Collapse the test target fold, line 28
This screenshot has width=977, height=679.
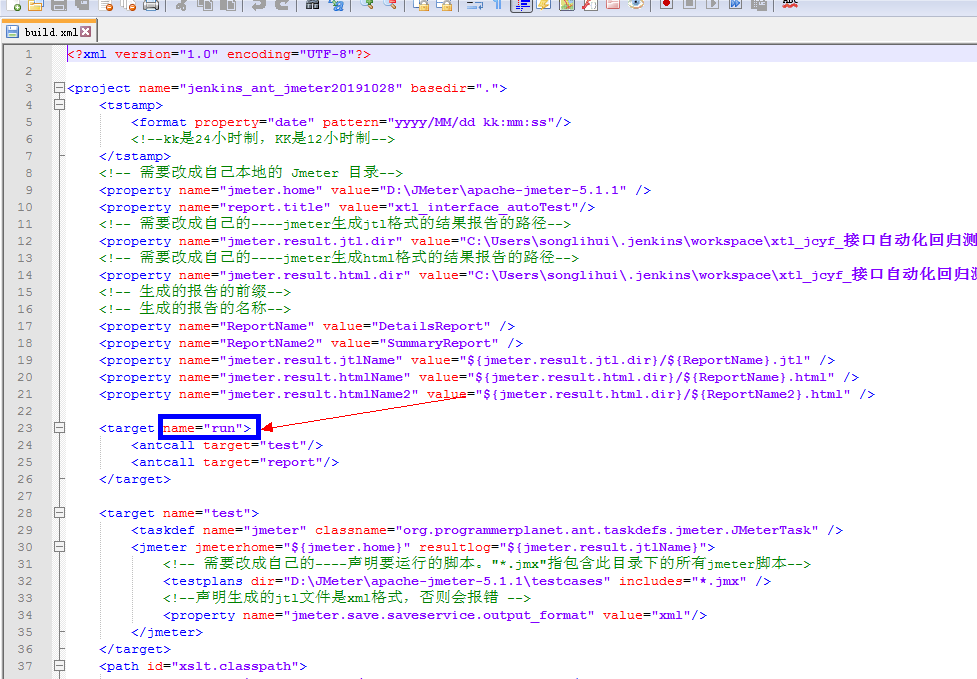pos(59,513)
